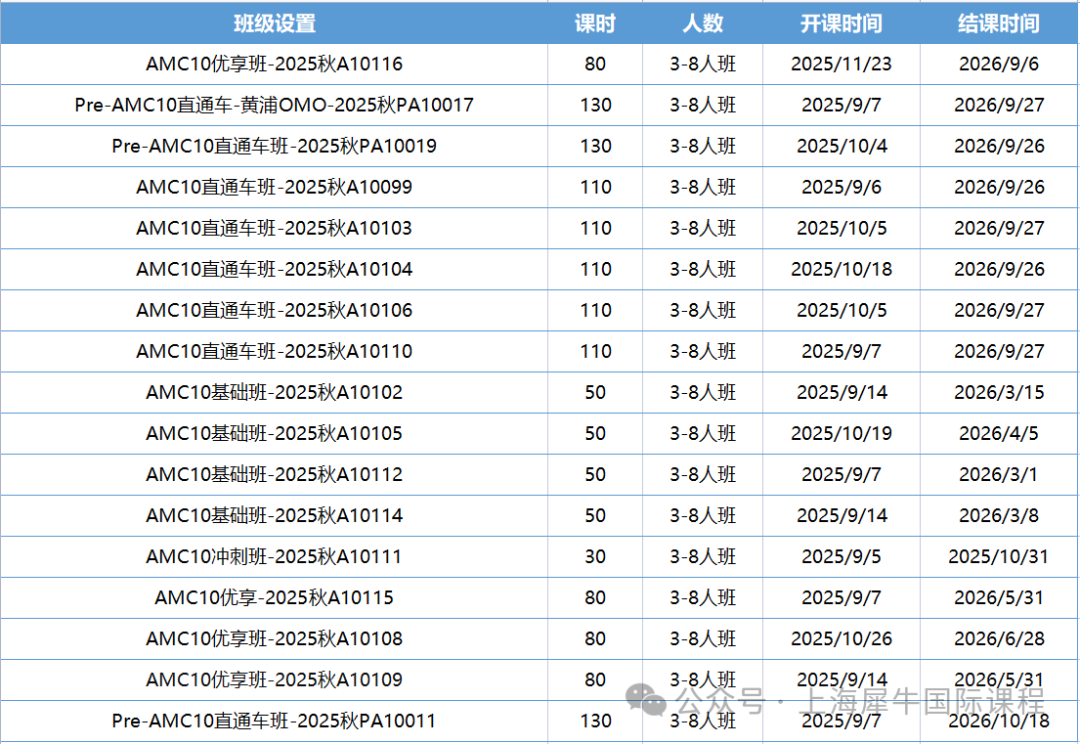Viewport: 1080px width, 744px height.
Task: Click start date 2025/9/6
Action: (841, 187)
